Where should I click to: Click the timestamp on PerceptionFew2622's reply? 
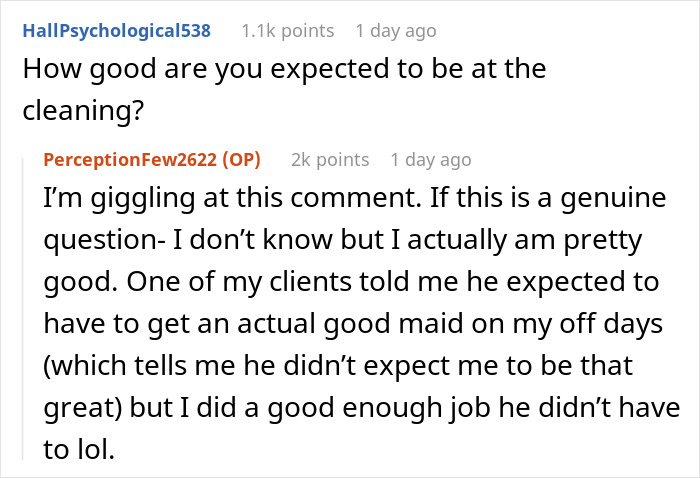click(x=431, y=160)
